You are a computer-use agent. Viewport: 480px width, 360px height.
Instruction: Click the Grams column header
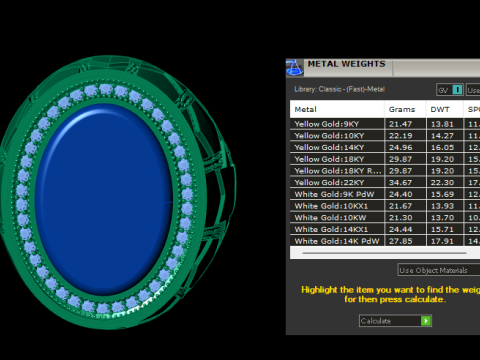(x=405, y=109)
